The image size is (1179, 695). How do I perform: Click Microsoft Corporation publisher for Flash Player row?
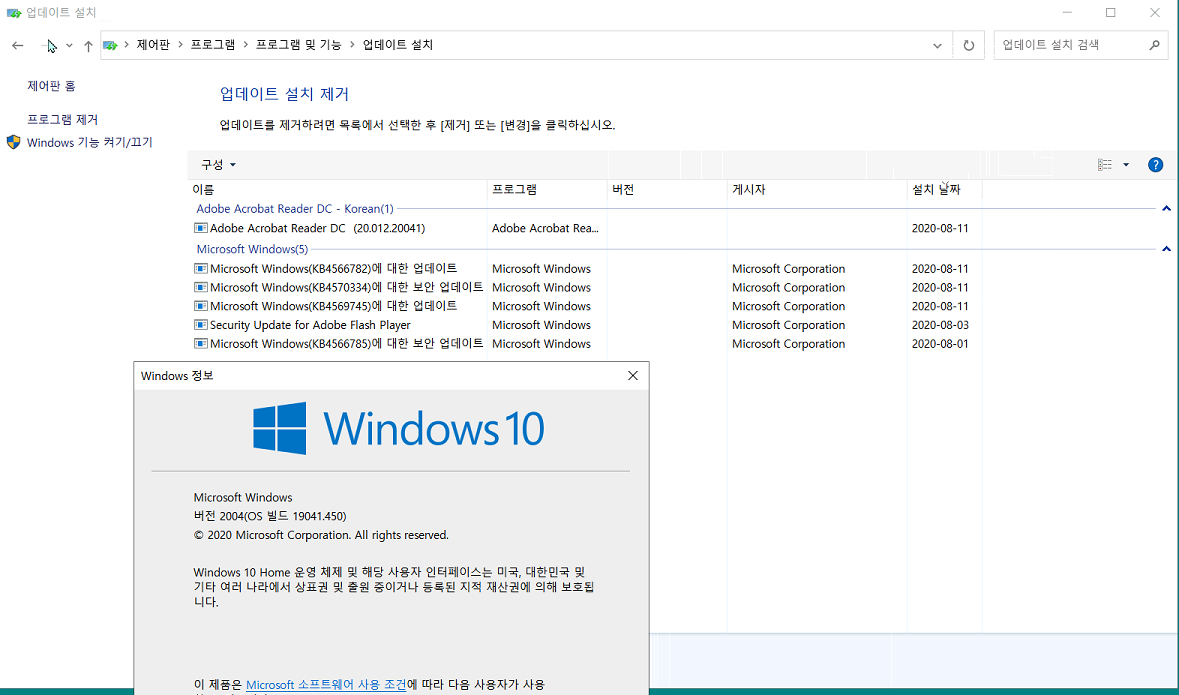[788, 325]
